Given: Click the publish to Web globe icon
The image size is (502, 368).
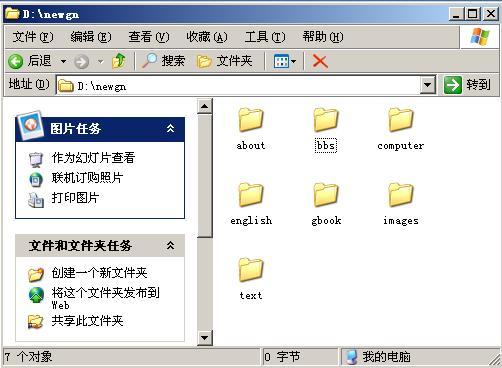Looking at the screenshot, I should [x=36, y=295].
